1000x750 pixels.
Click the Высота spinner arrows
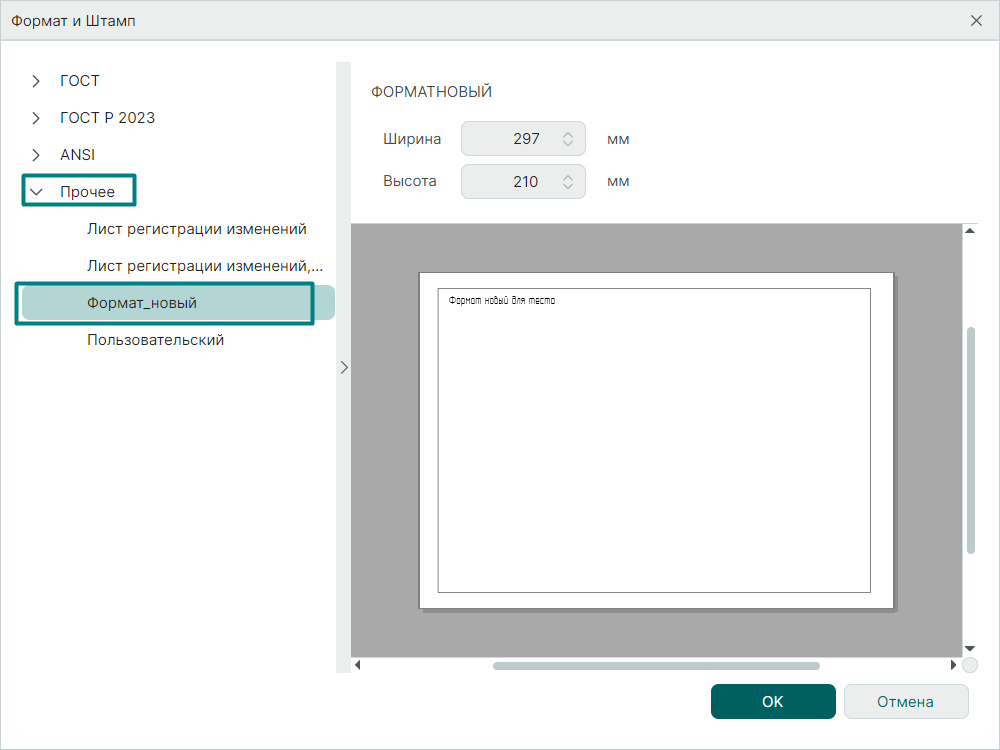coord(568,182)
